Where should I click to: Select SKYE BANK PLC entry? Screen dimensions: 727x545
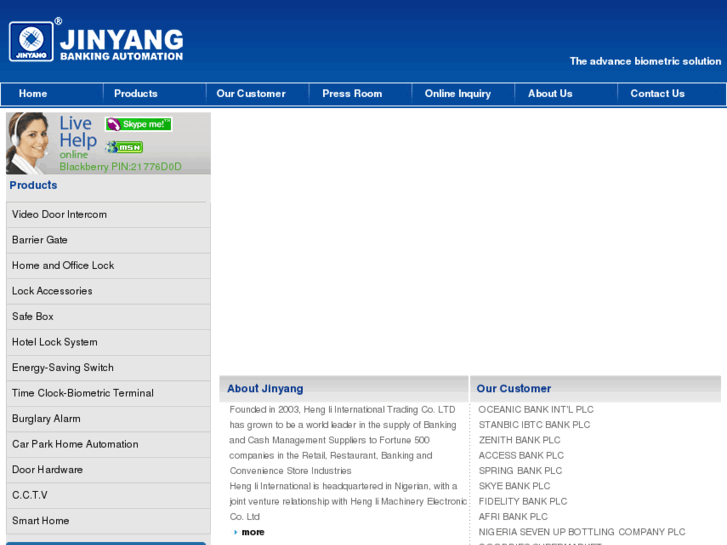(514, 486)
